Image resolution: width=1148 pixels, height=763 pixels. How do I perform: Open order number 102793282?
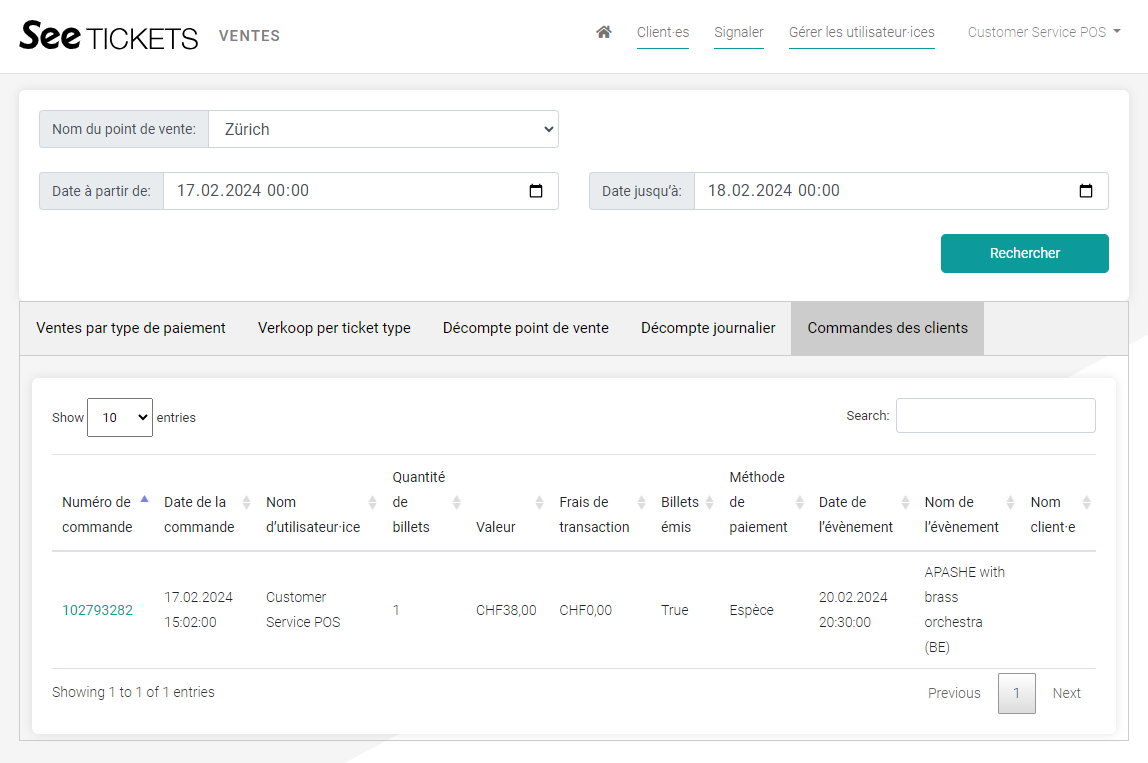click(97, 610)
